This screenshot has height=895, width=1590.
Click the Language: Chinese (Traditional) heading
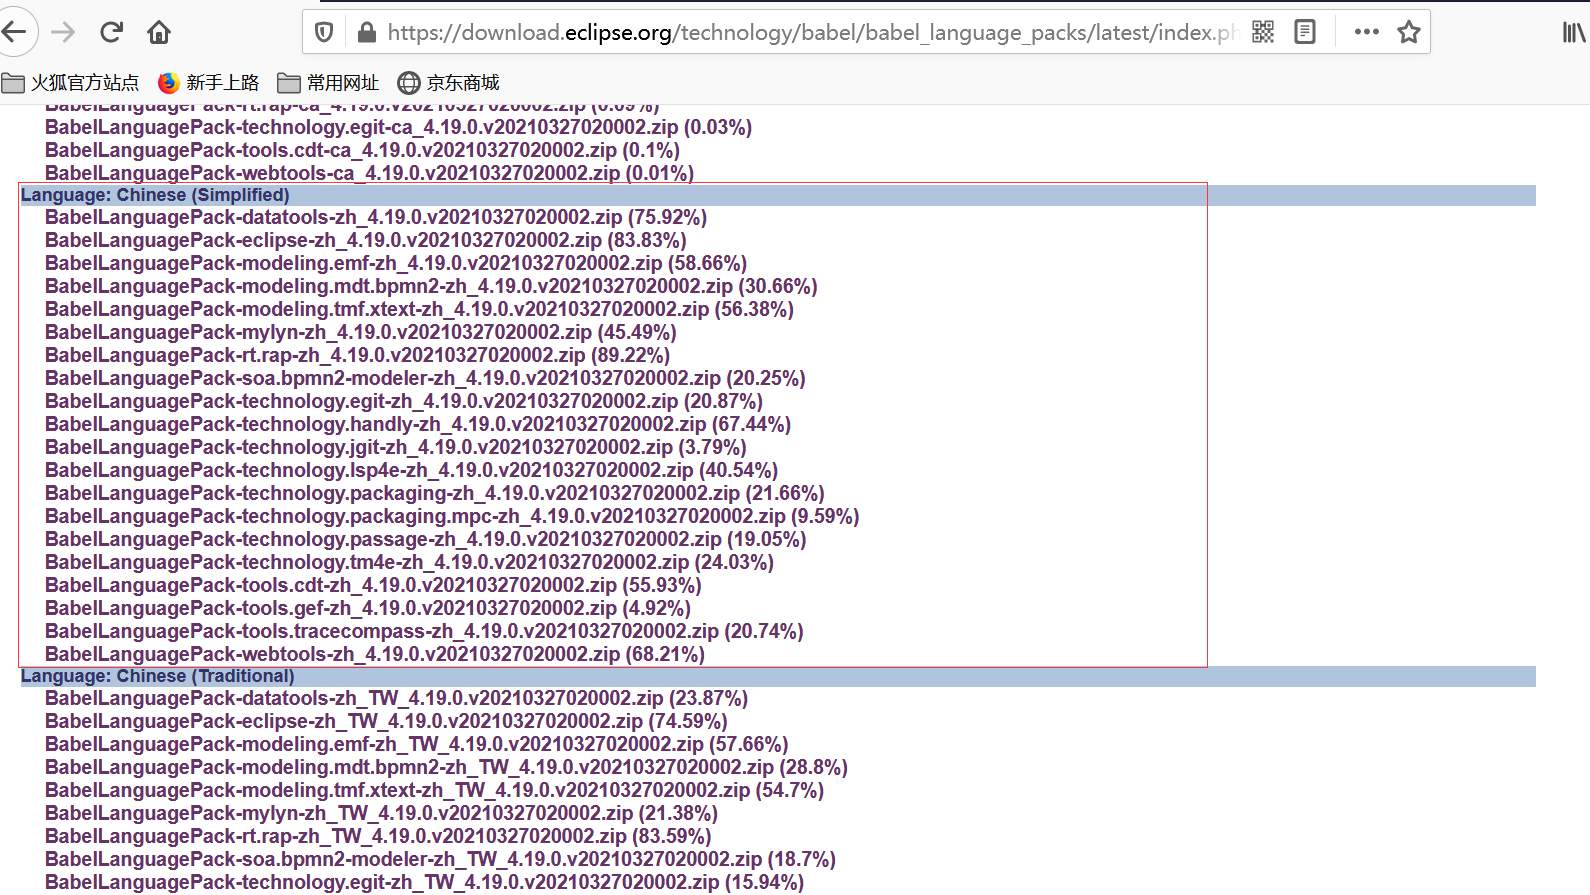[x=158, y=676]
